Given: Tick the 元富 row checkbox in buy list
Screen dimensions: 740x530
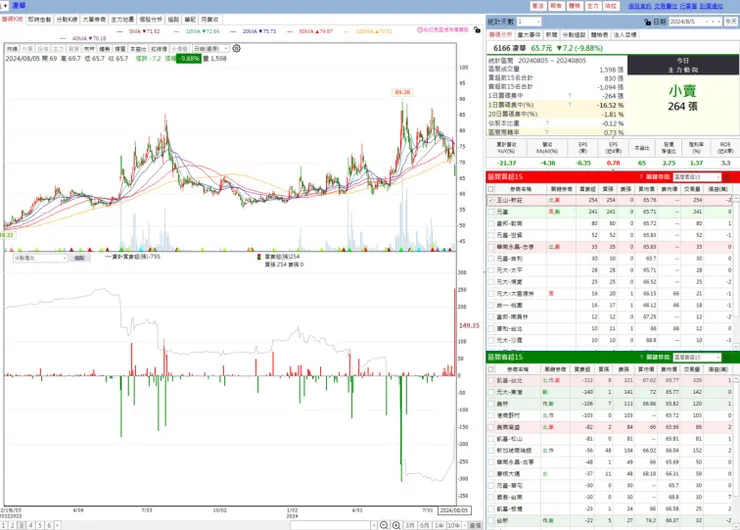Looking at the screenshot, I should pos(491,212).
